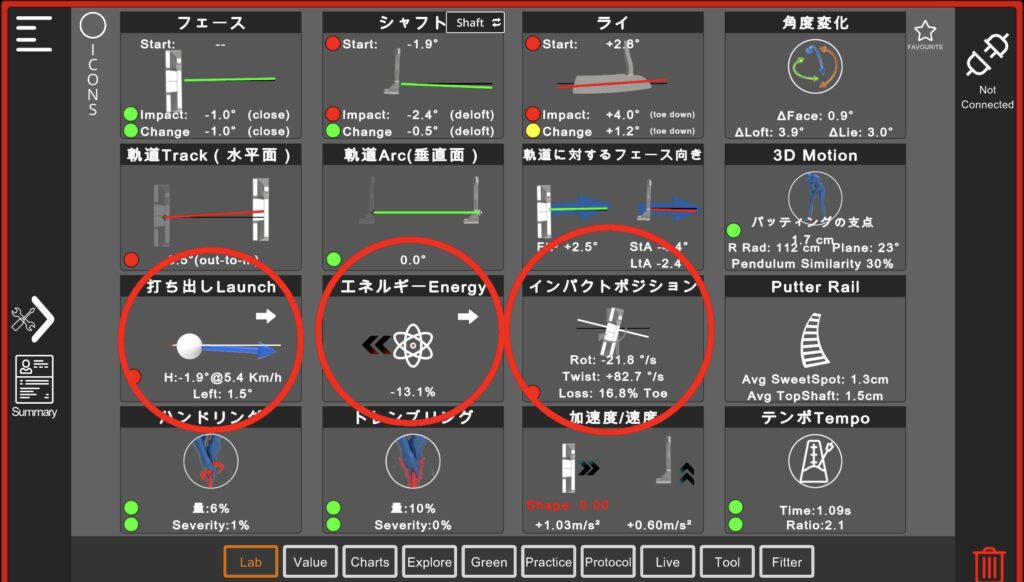
Task: Click the 'Loss: 16.8% Toe' text
Action: 613,393
